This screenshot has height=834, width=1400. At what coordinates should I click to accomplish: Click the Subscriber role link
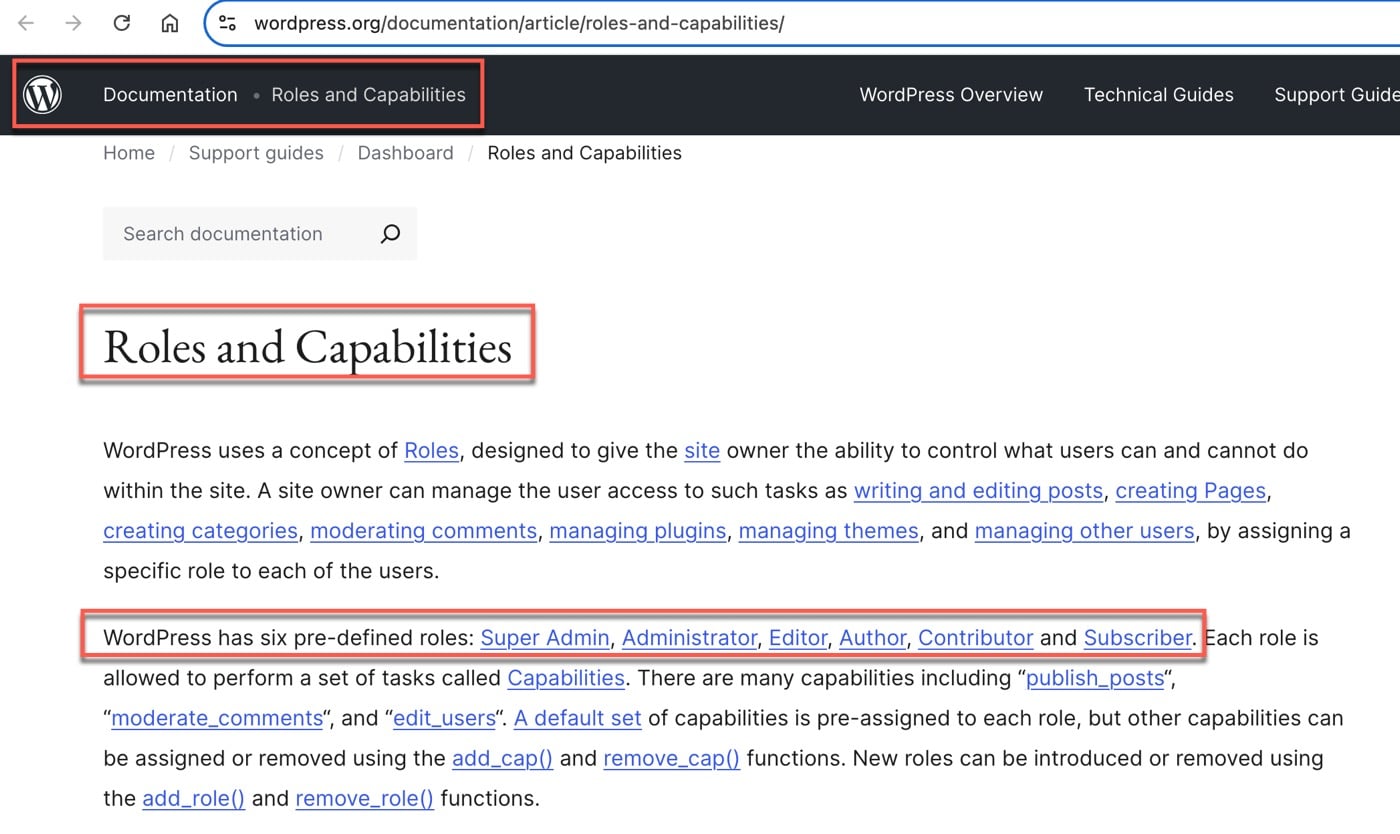pyautogui.click(x=1137, y=638)
